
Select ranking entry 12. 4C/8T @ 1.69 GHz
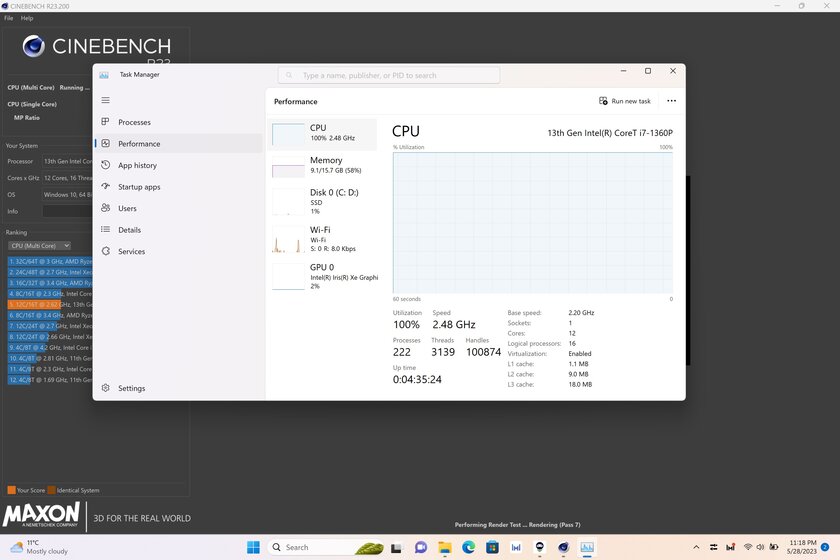[x=50, y=379]
